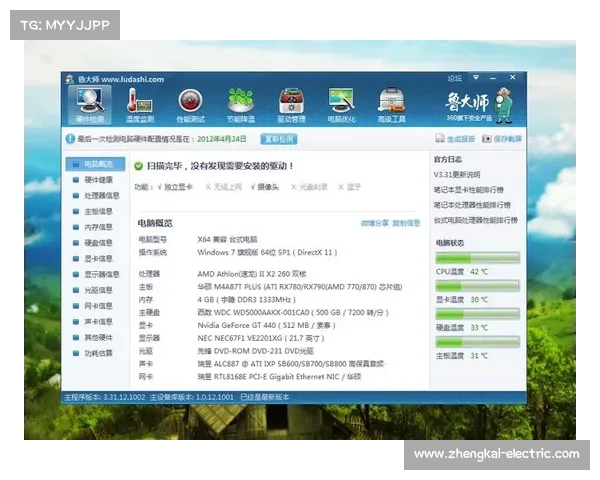Click the 摄像头 feature indicator
This screenshot has height=480, width=600.
coord(265,187)
